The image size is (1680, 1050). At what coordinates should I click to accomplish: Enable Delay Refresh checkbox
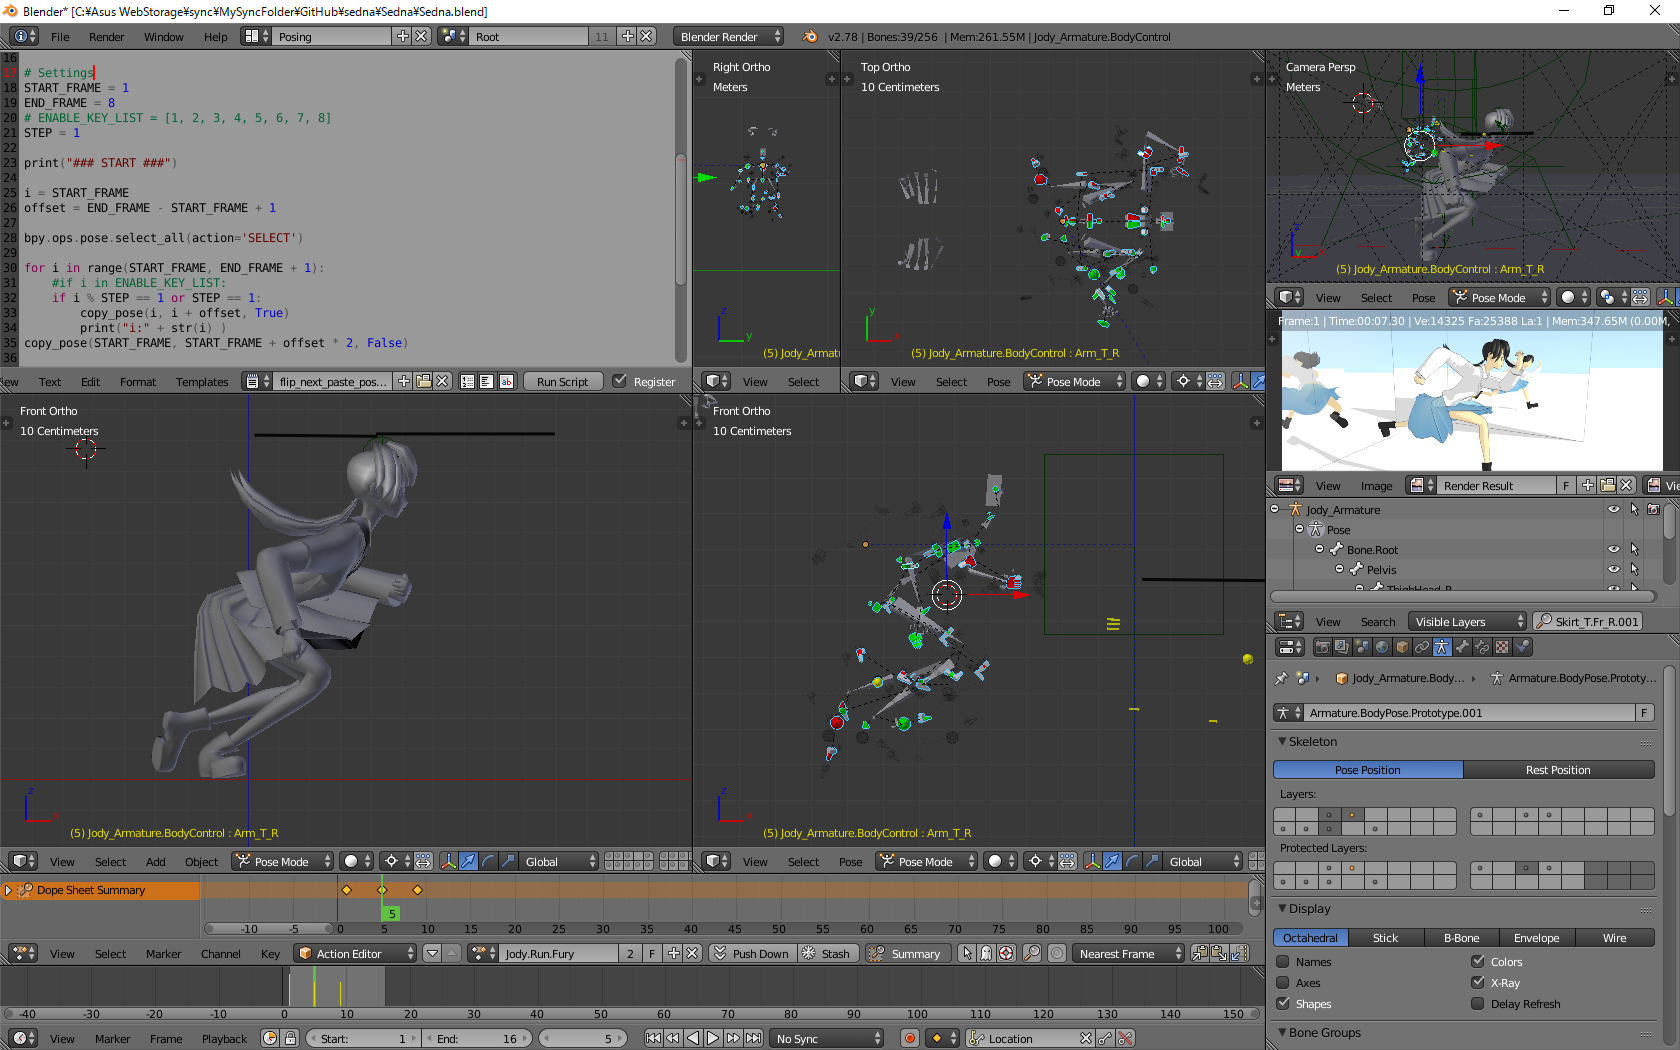[x=1478, y=1003]
